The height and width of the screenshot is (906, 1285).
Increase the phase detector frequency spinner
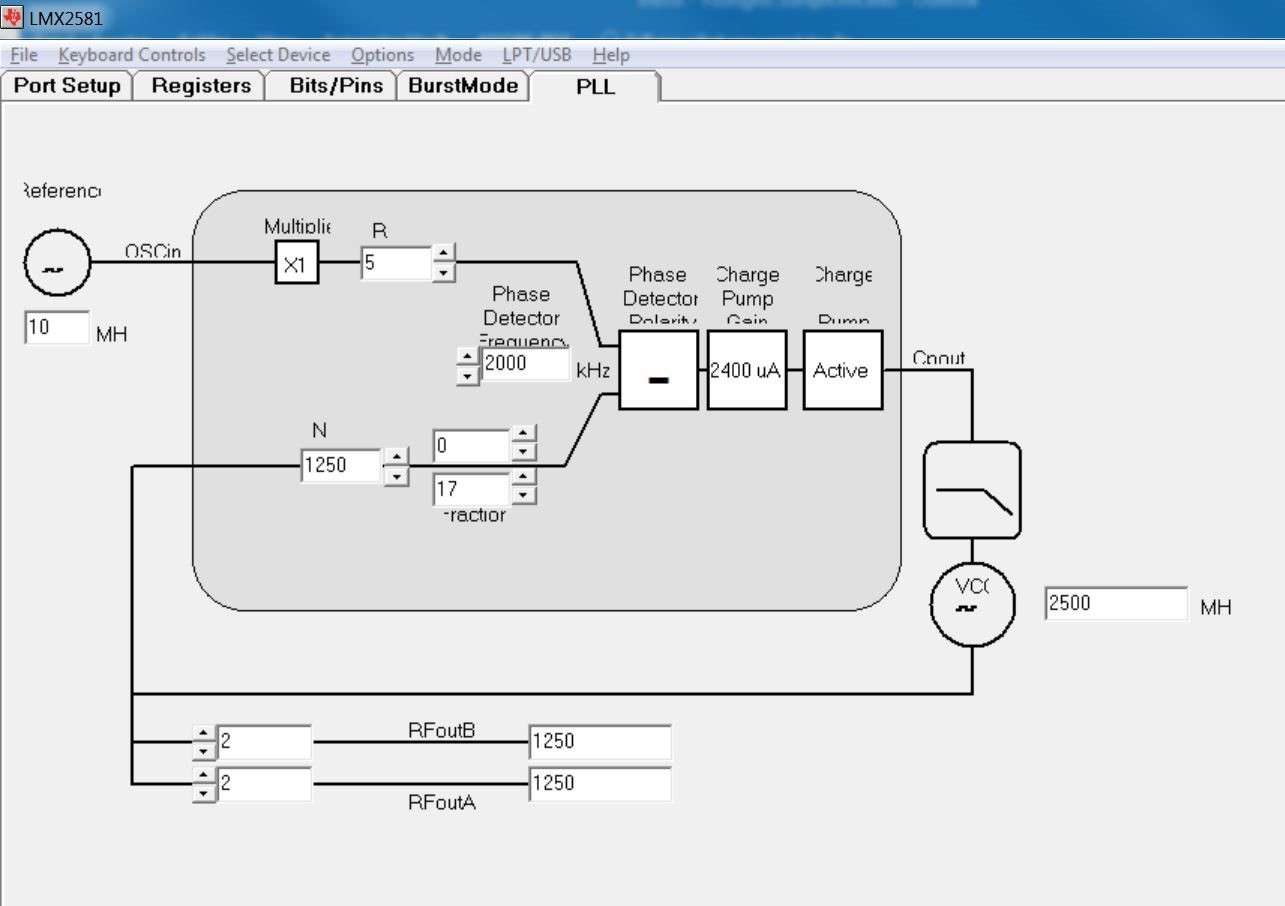point(466,357)
